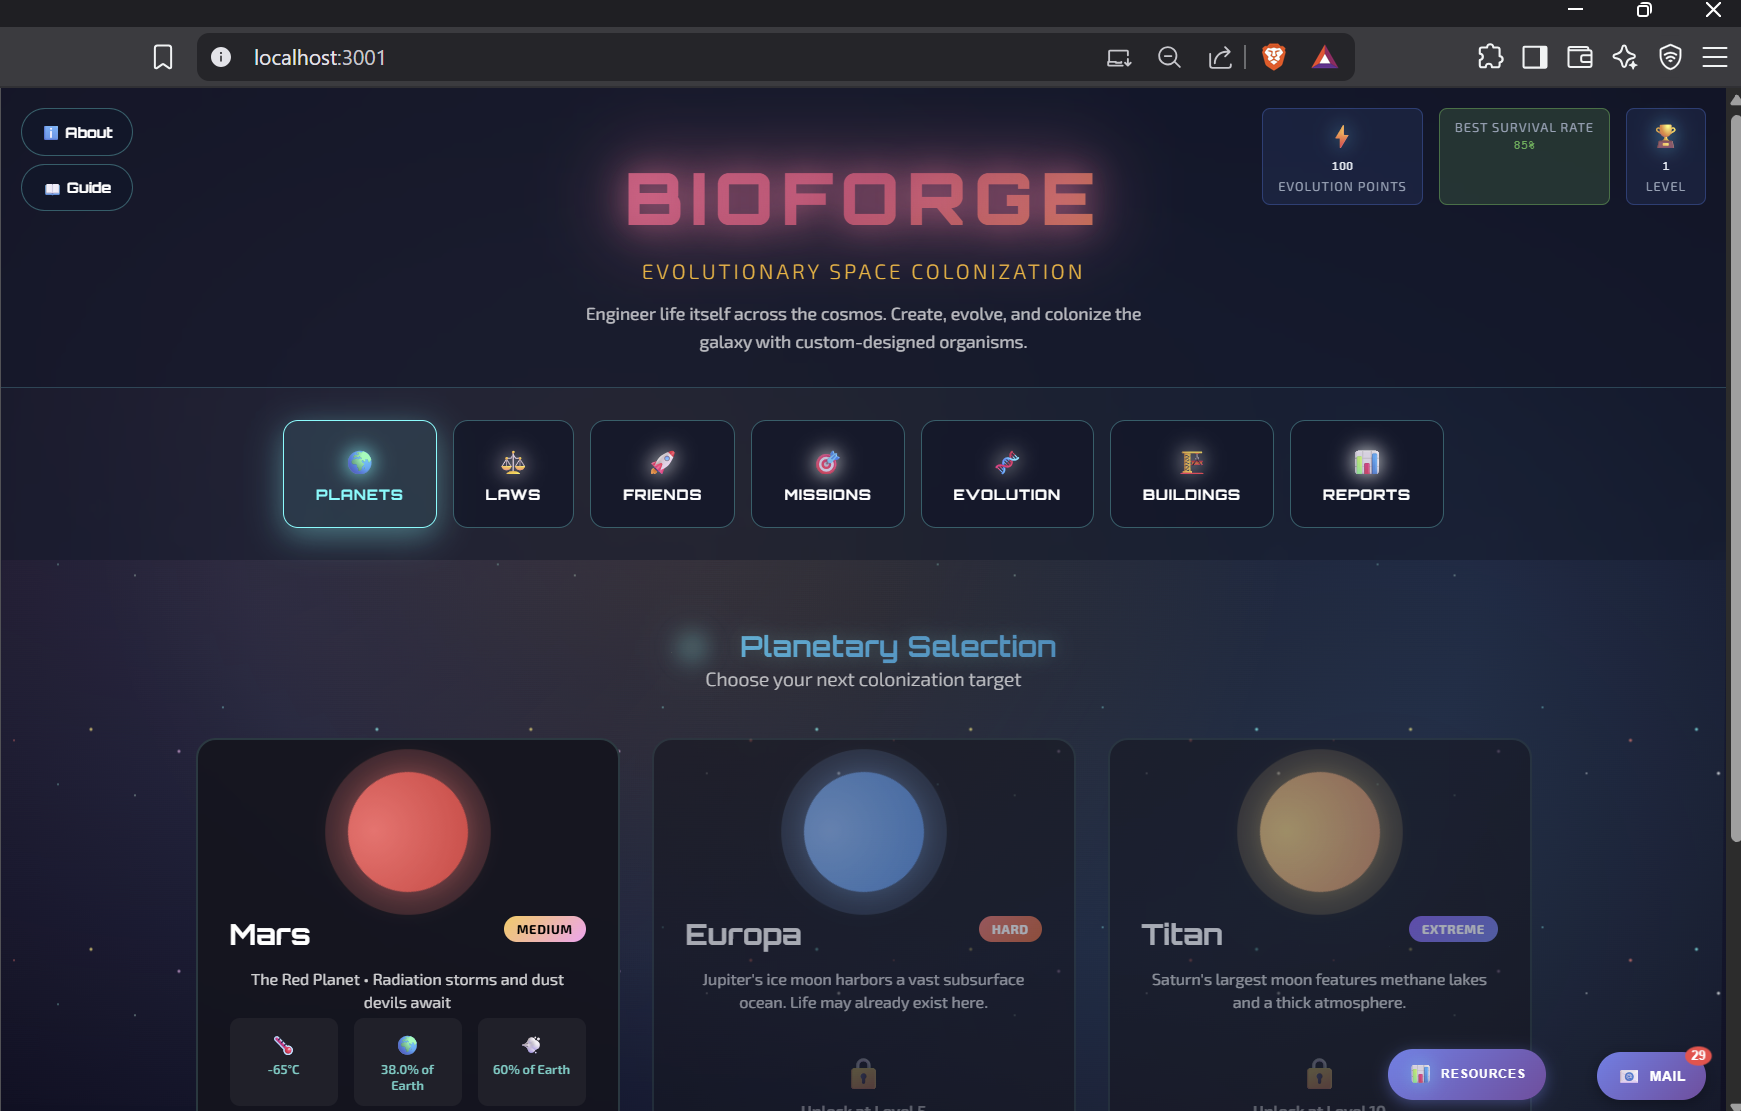Open the Guide panel
This screenshot has height=1111, width=1741.
tap(77, 187)
